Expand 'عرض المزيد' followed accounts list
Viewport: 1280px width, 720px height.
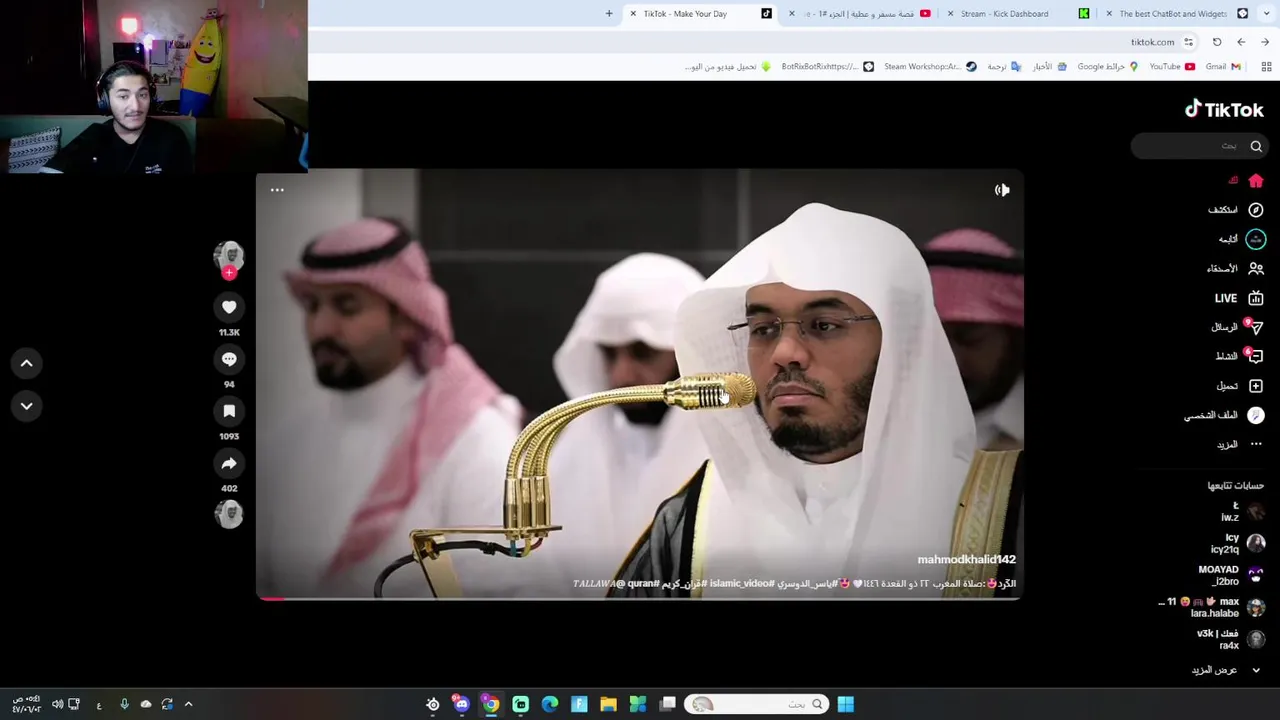[x=1226, y=670]
